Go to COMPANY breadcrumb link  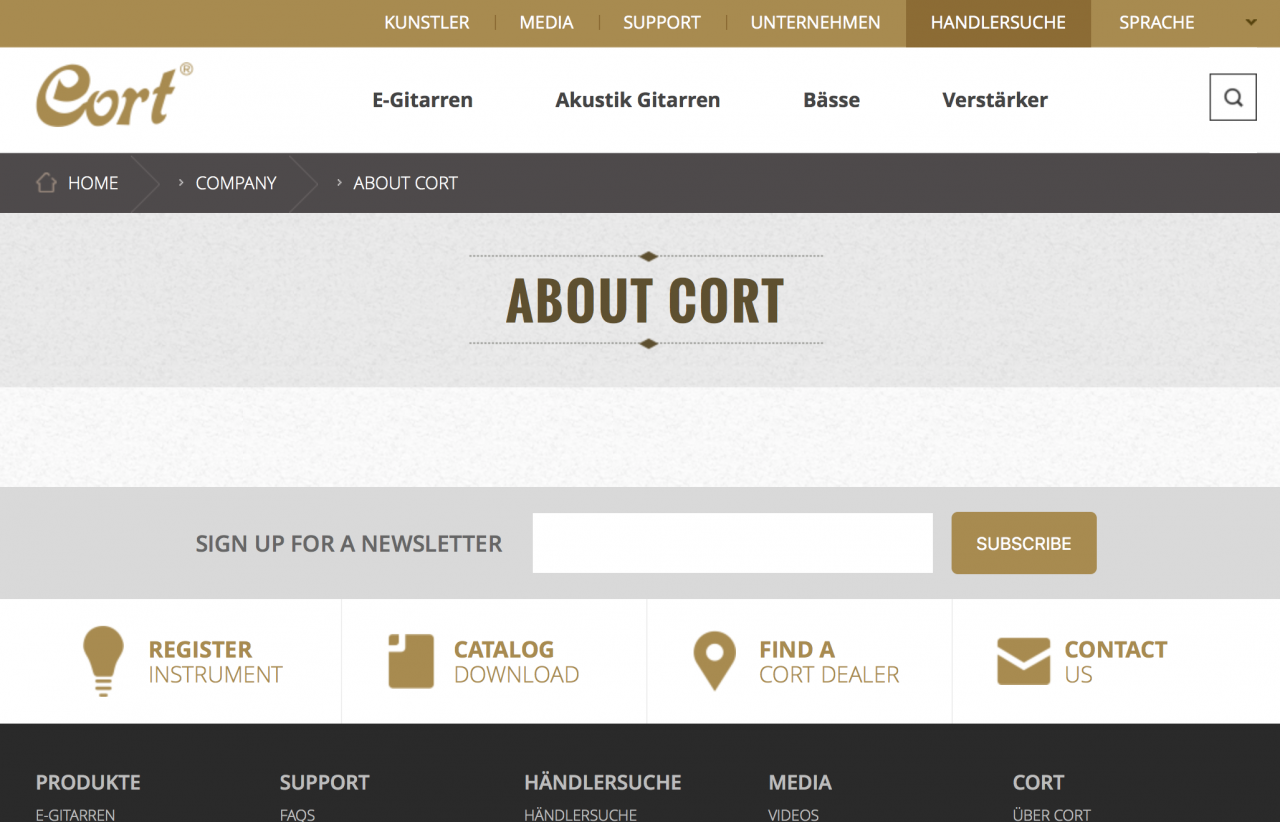[236, 183]
